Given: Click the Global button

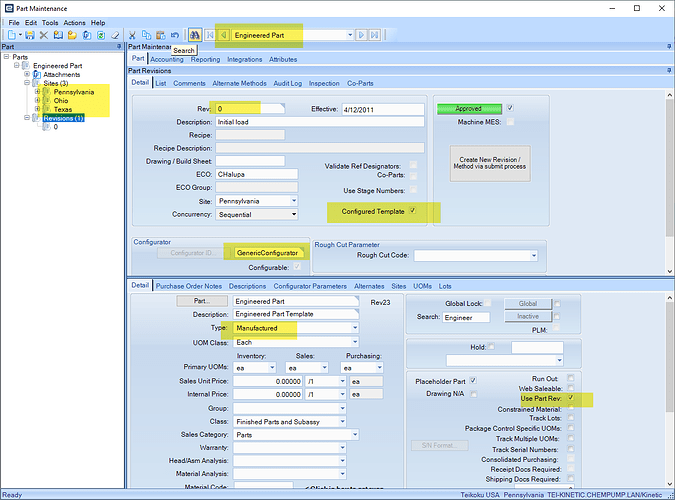Looking at the screenshot, I should 528,304.
